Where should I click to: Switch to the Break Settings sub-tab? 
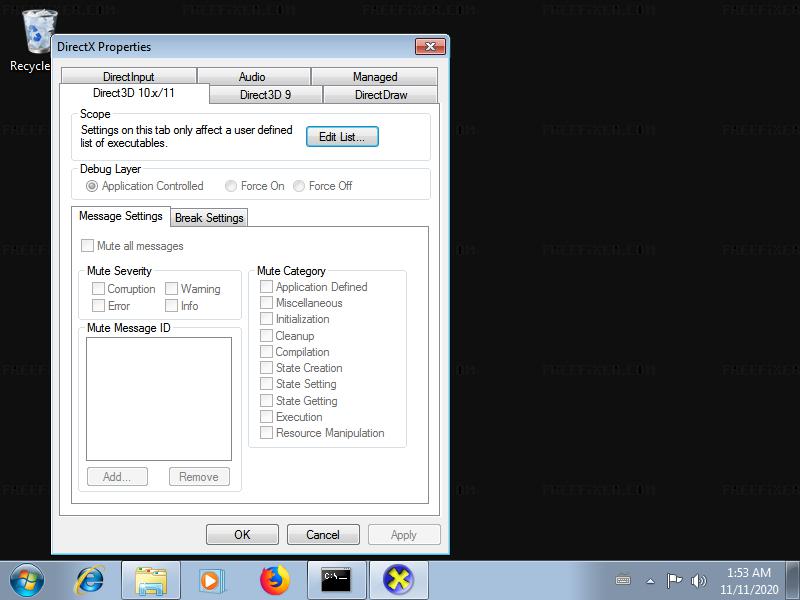pos(209,218)
